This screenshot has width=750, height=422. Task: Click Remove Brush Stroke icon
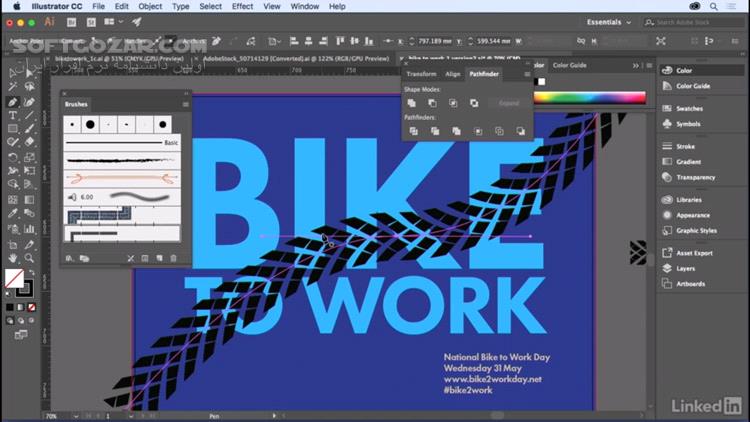coord(131,258)
